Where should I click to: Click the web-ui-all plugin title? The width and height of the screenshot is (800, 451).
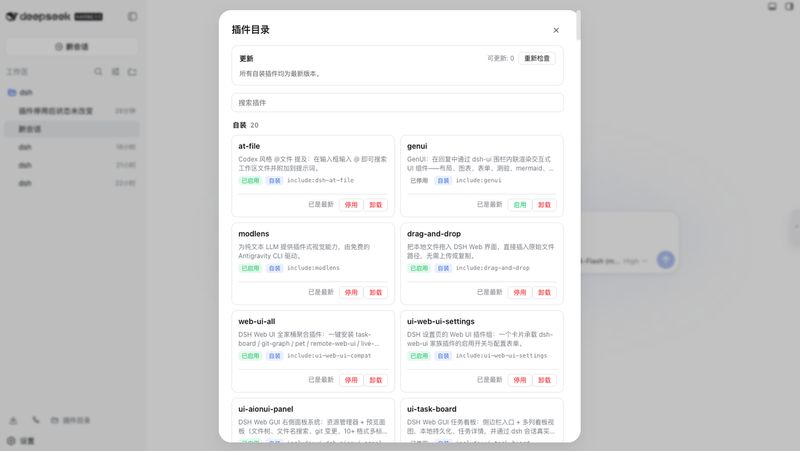[x=257, y=321]
